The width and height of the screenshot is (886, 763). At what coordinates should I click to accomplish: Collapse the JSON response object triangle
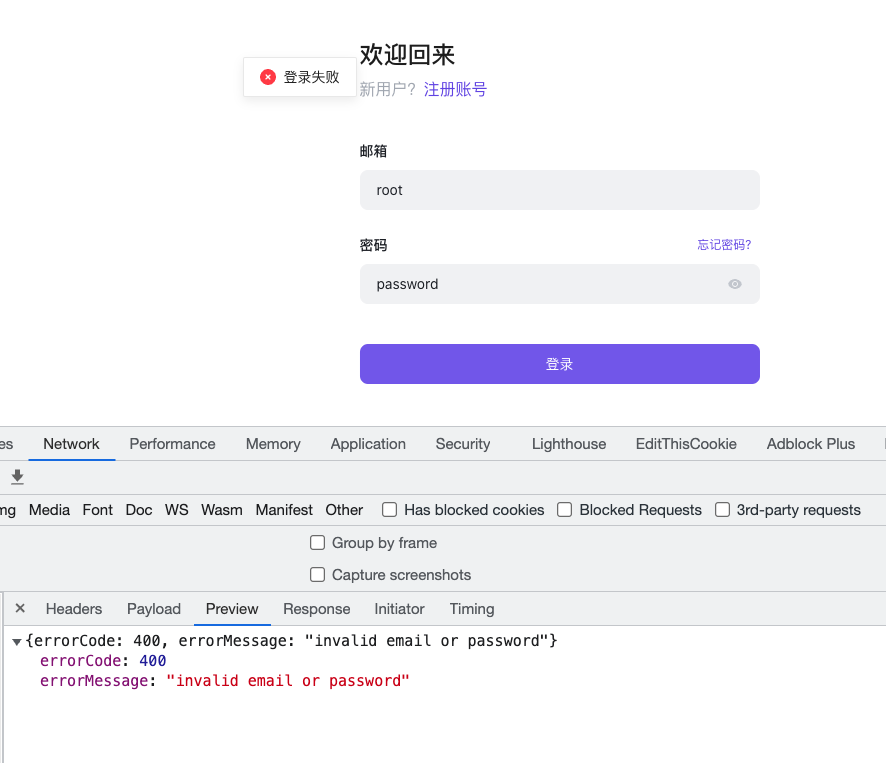(16, 641)
